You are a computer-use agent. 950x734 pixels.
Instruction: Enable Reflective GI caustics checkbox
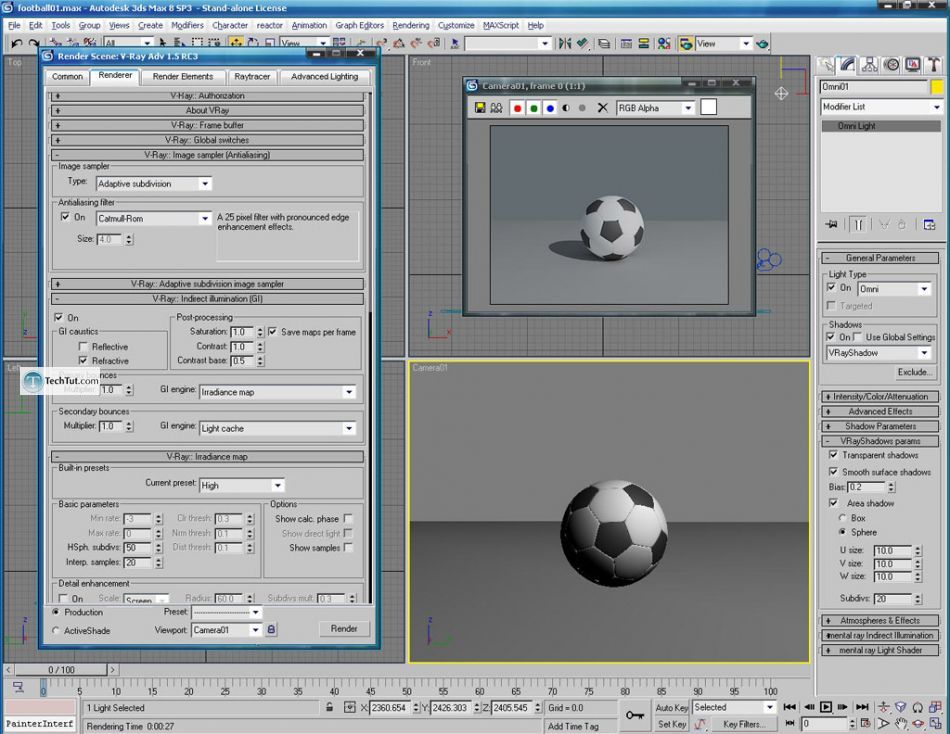coord(83,347)
